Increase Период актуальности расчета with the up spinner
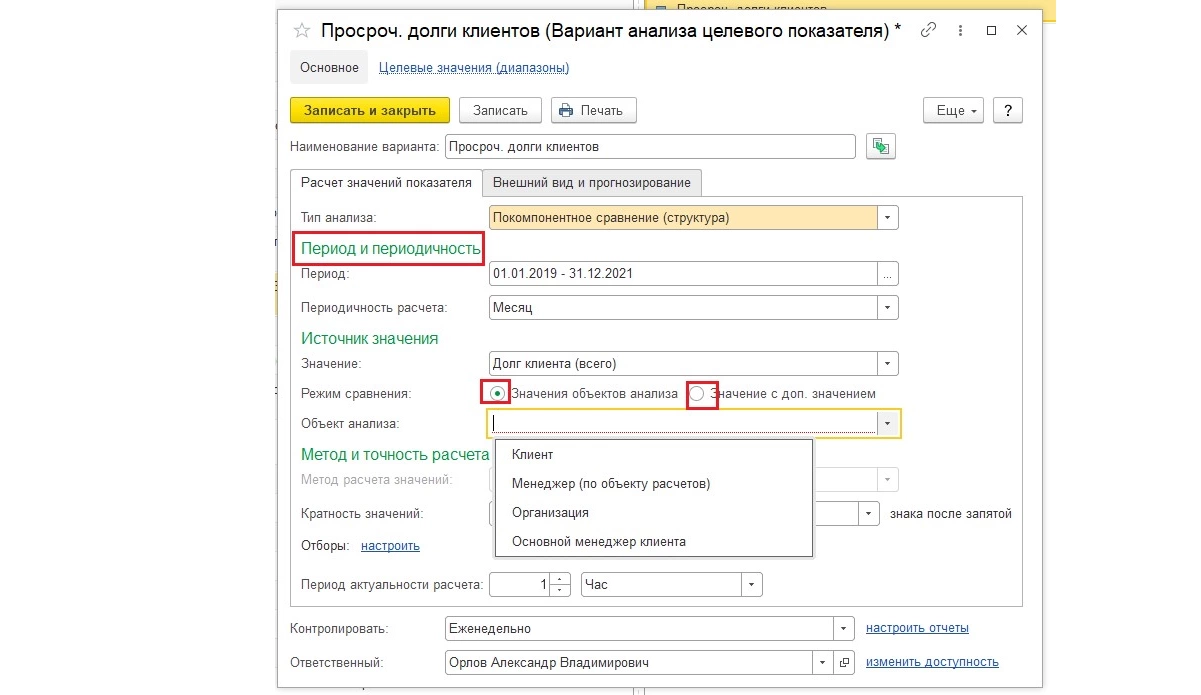 [561, 579]
